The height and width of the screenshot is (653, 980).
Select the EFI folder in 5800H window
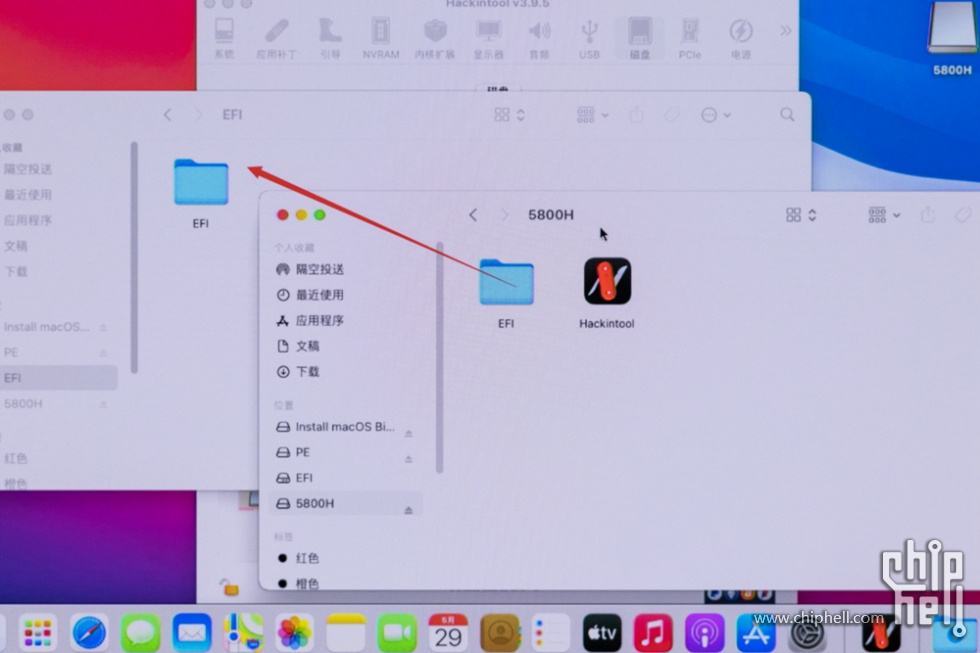tap(506, 293)
